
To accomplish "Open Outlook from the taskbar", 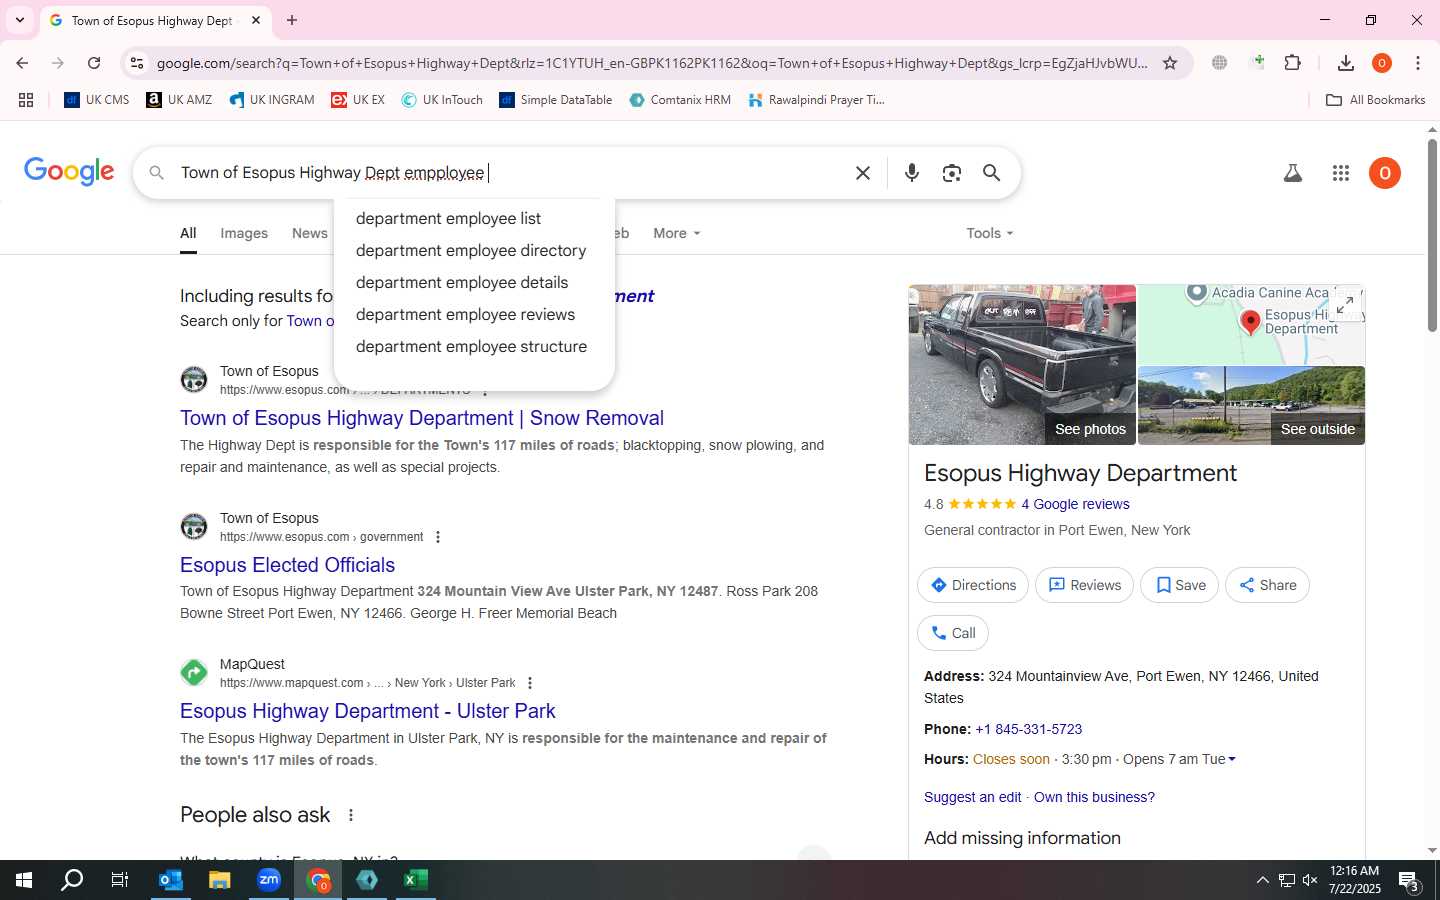I will pyautogui.click(x=171, y=880).
